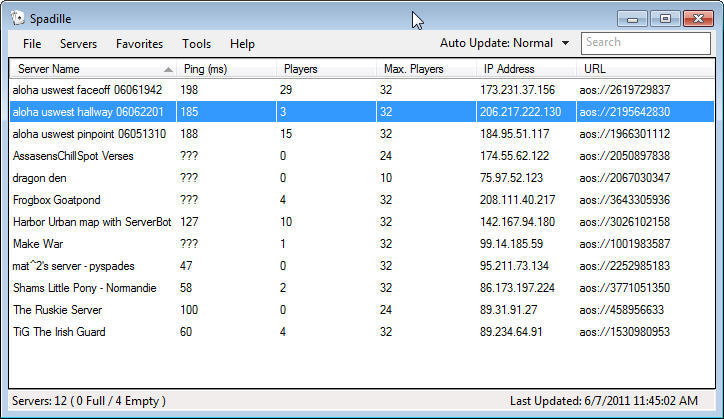This screenshot has height=419, width=724.
Task: Click IP address 206.217.222.130
Action: (x=520, y=112)
